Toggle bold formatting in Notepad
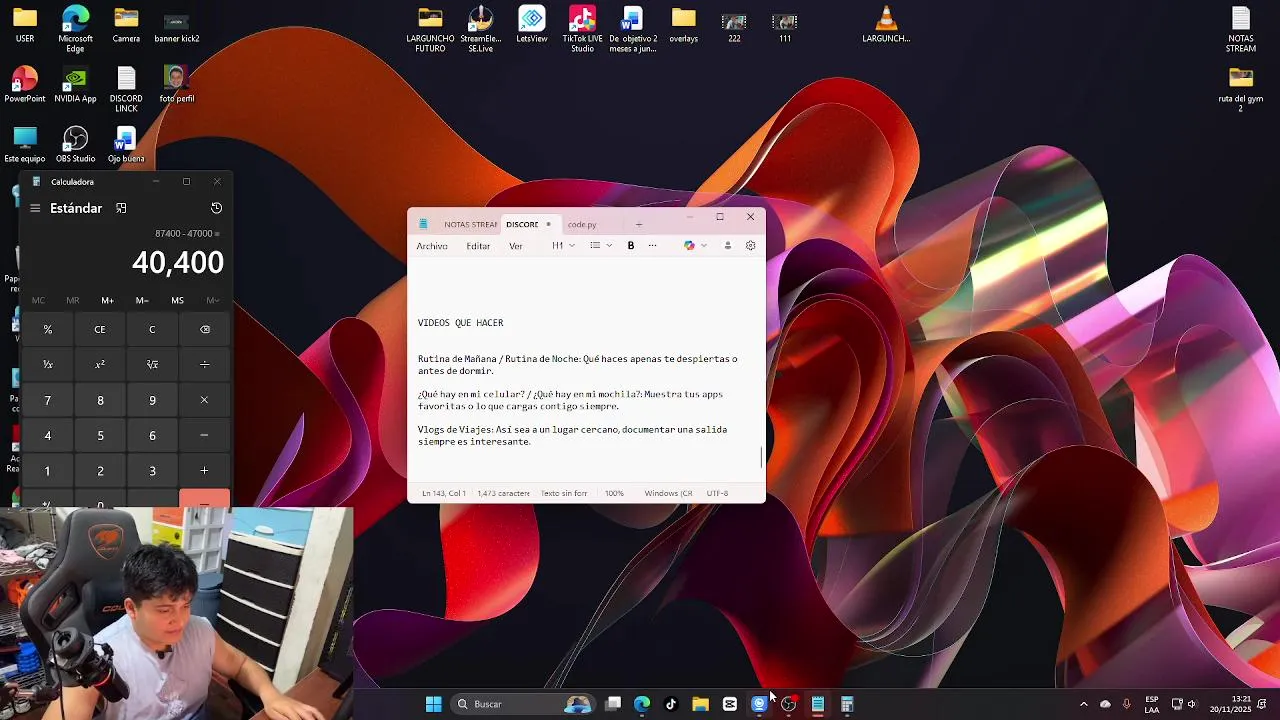The height and width of the screenshot is (720, 1280). click(631, 246)
